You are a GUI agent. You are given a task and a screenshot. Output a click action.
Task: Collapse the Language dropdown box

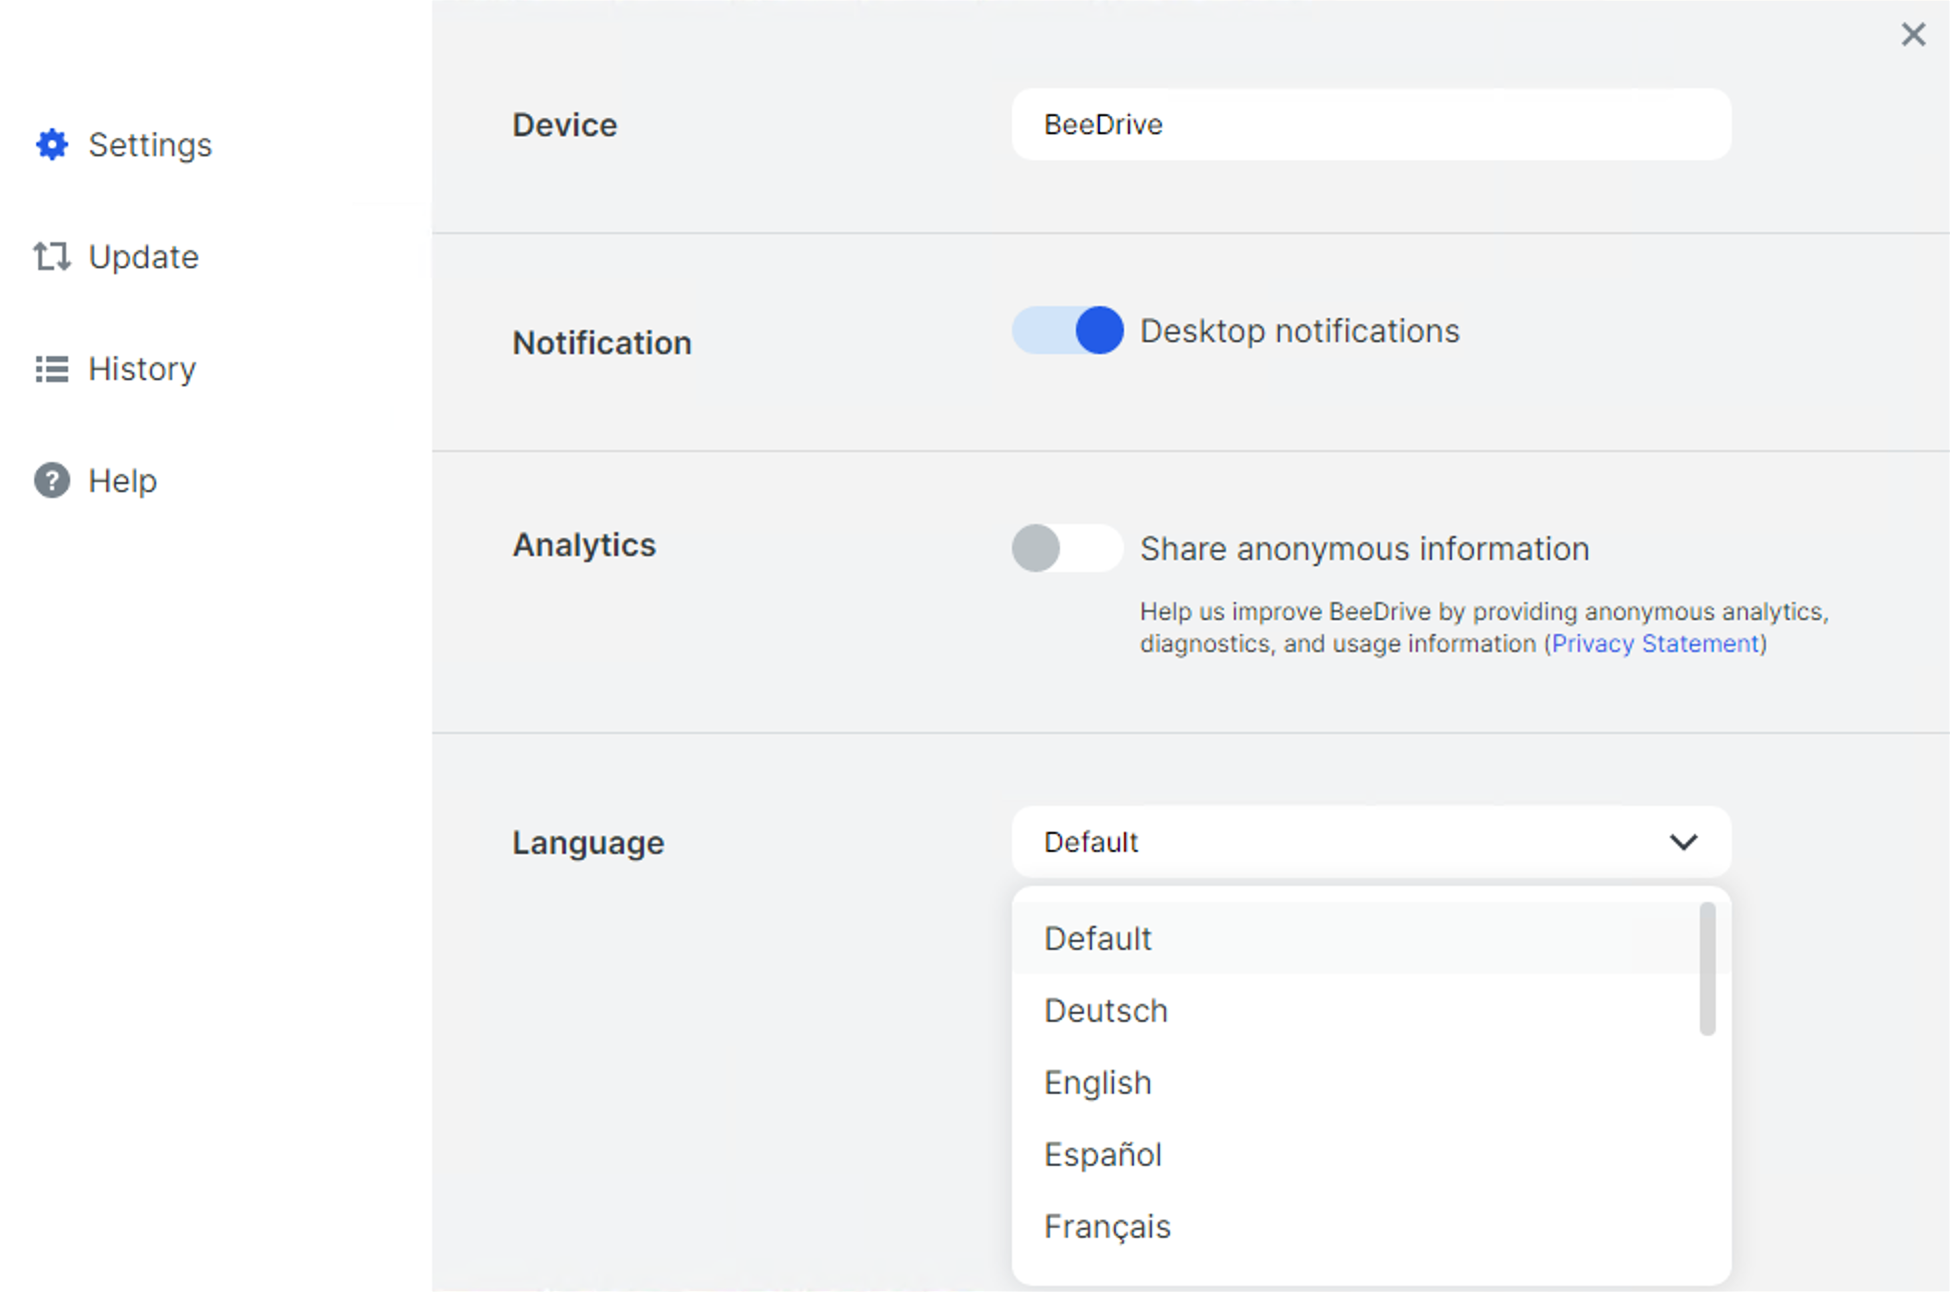tap(1371, 842)
